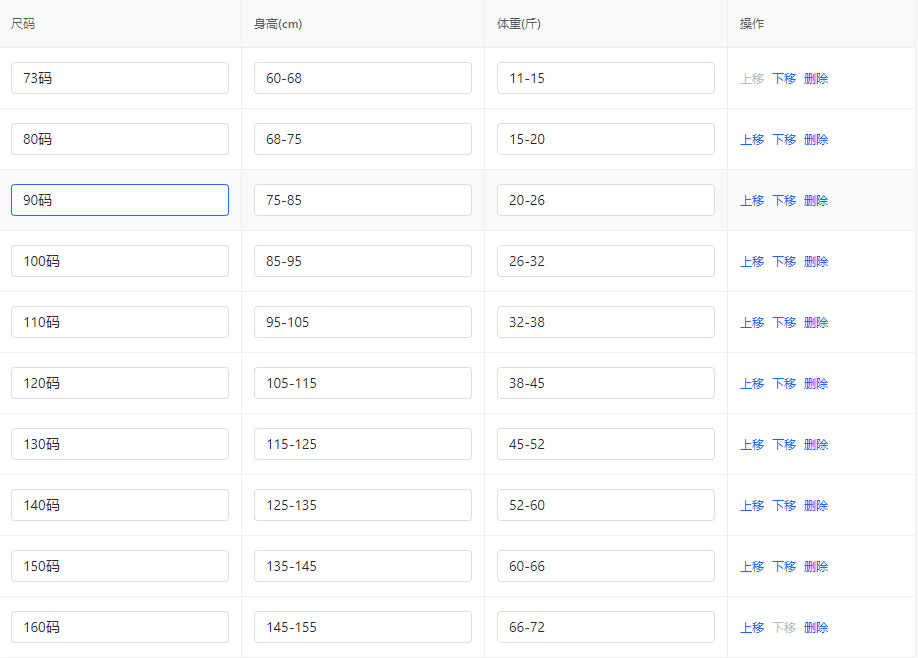Move the 140码 row up with 上移
The image size is (918, 658).
tap(752, 506)
